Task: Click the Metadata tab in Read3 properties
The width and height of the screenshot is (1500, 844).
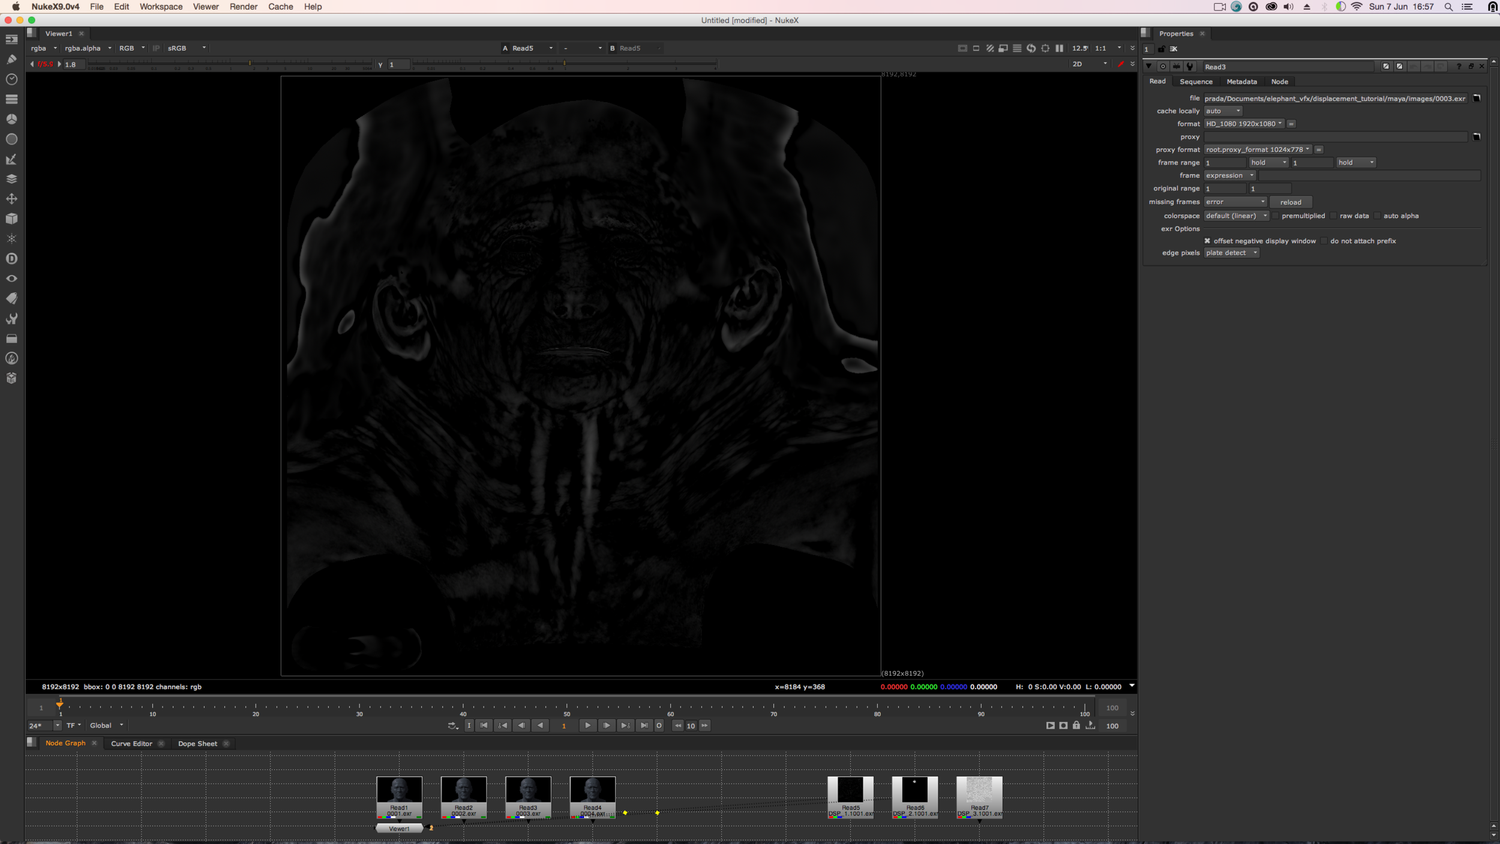Action: [x=1242, y=81]
